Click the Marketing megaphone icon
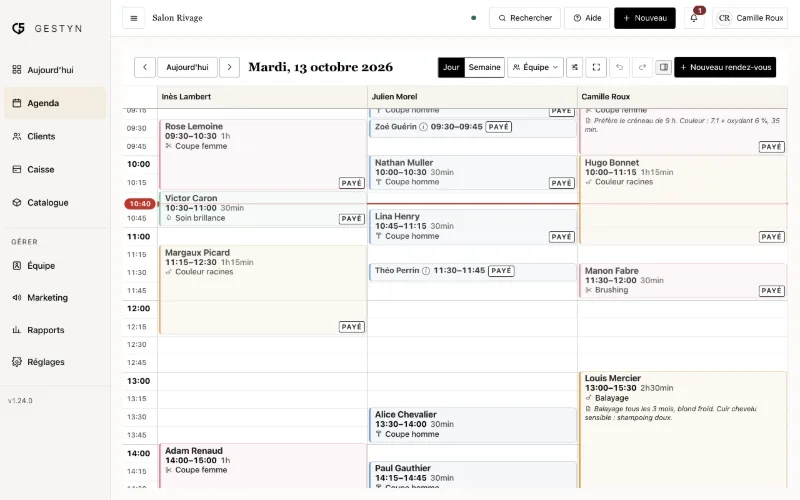The width and height of the screenshot is (800, 500). point(17,297)
